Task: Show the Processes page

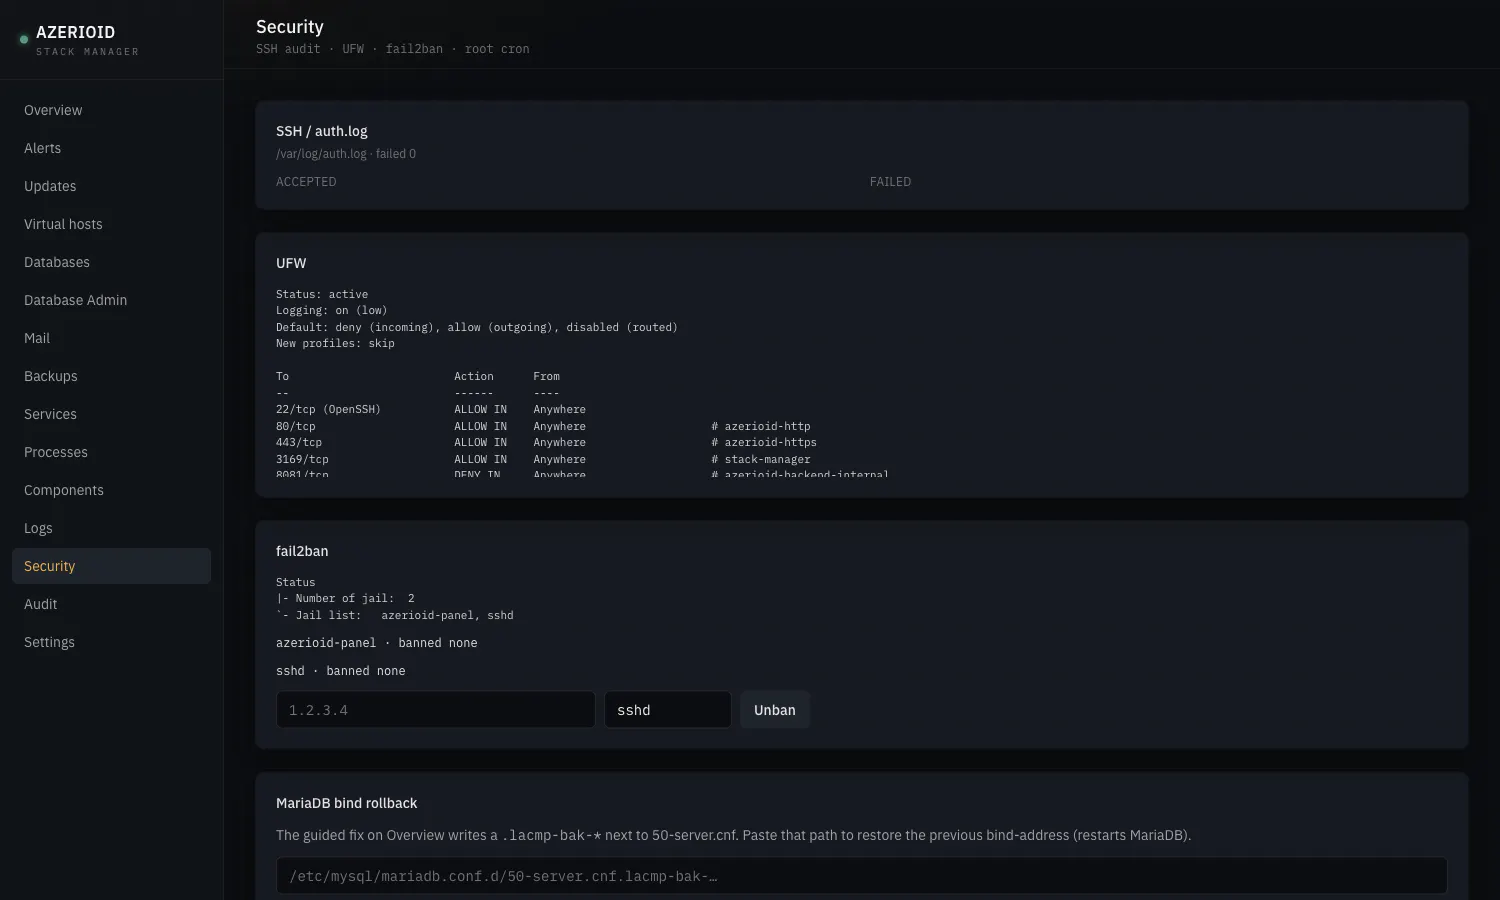Action: tap(111, 452)
